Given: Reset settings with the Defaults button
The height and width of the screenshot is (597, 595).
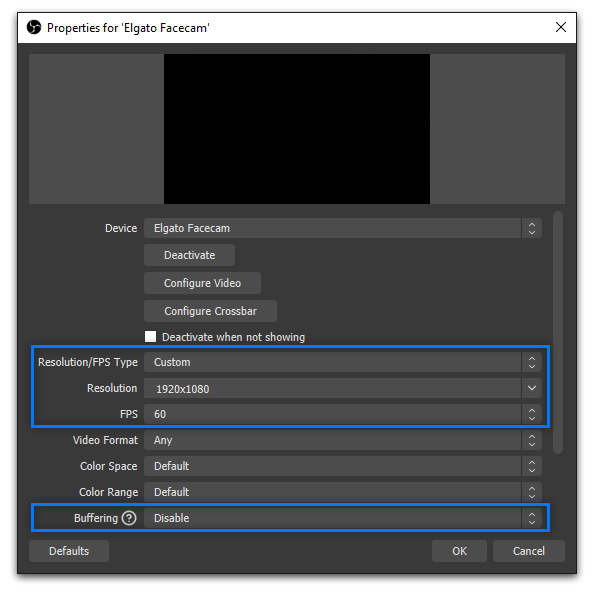Looking at the screenshot, I should [x=69, y=551].
